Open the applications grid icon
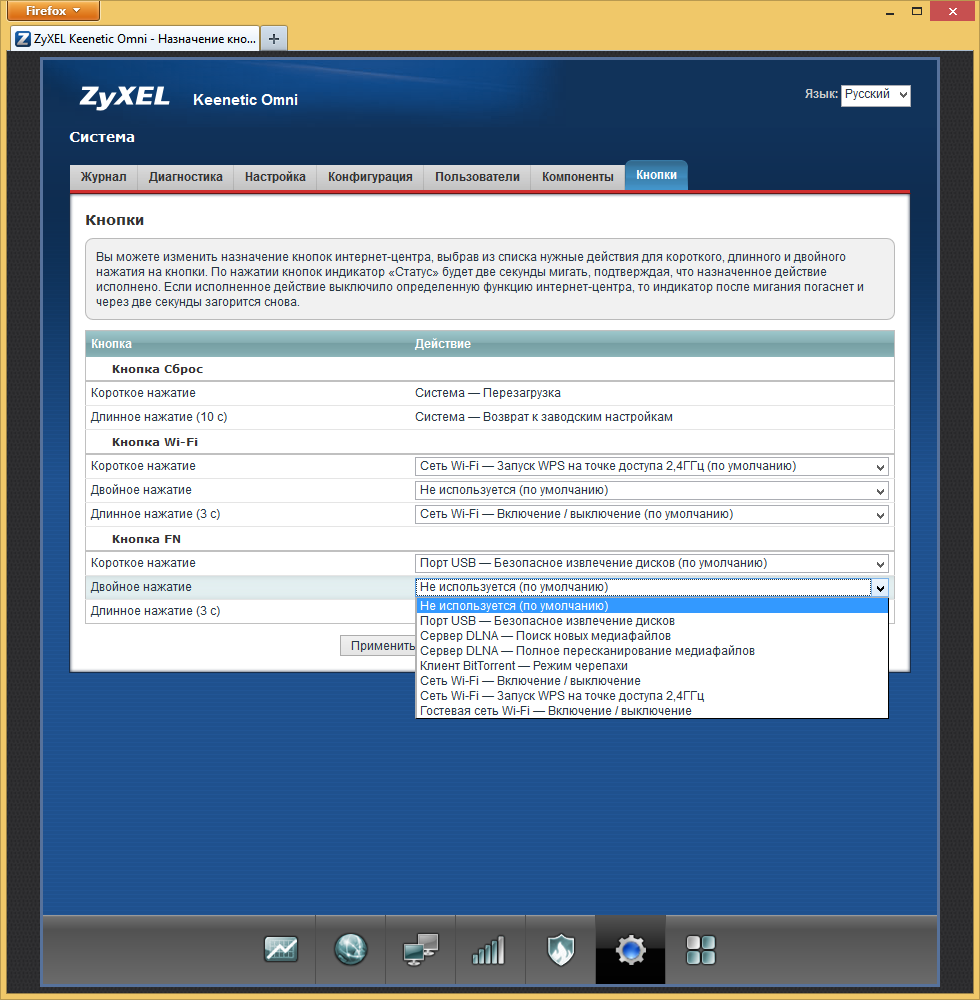 click(x=700, y=950)
